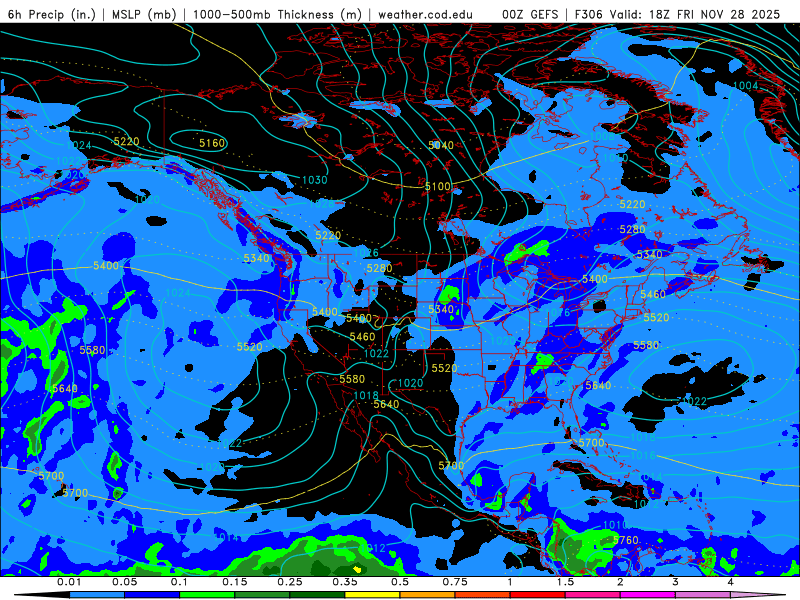Viewport: 800px width, 600px height.
Task: Click the dark green 0.25–0.35 legend swatch
Action: click(317, 595)
